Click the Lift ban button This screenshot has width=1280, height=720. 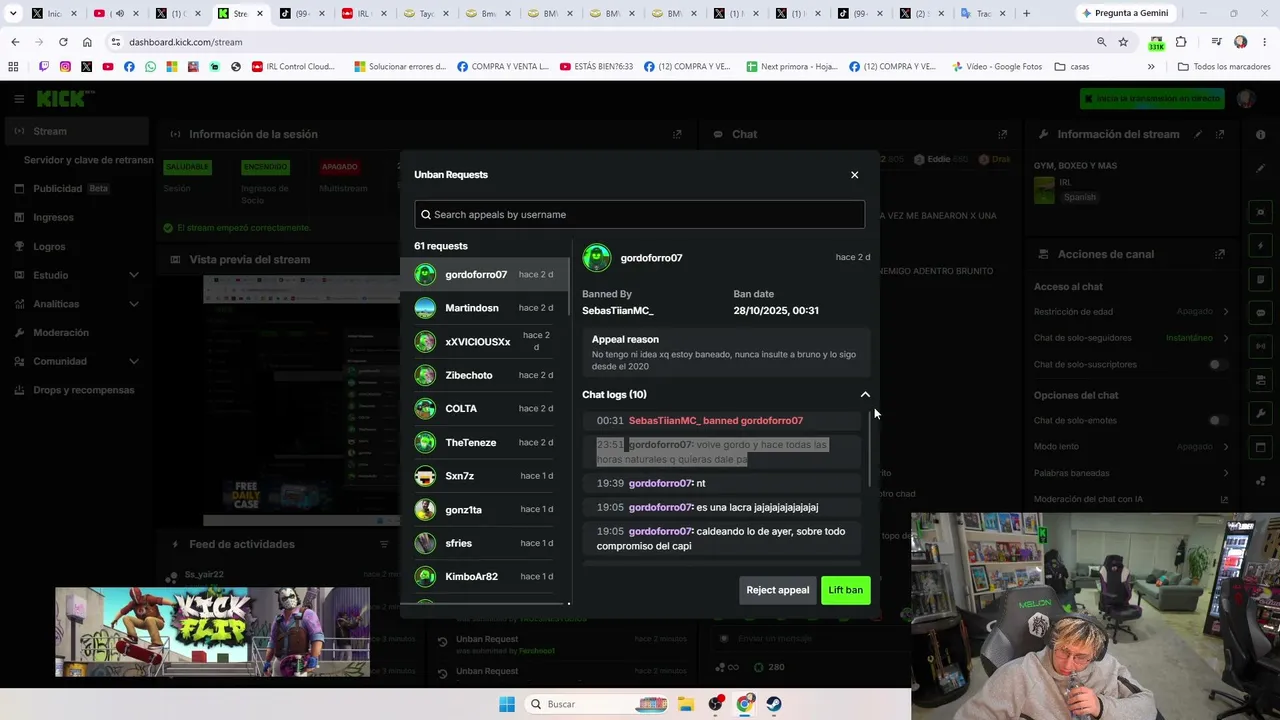coord(845,590)
